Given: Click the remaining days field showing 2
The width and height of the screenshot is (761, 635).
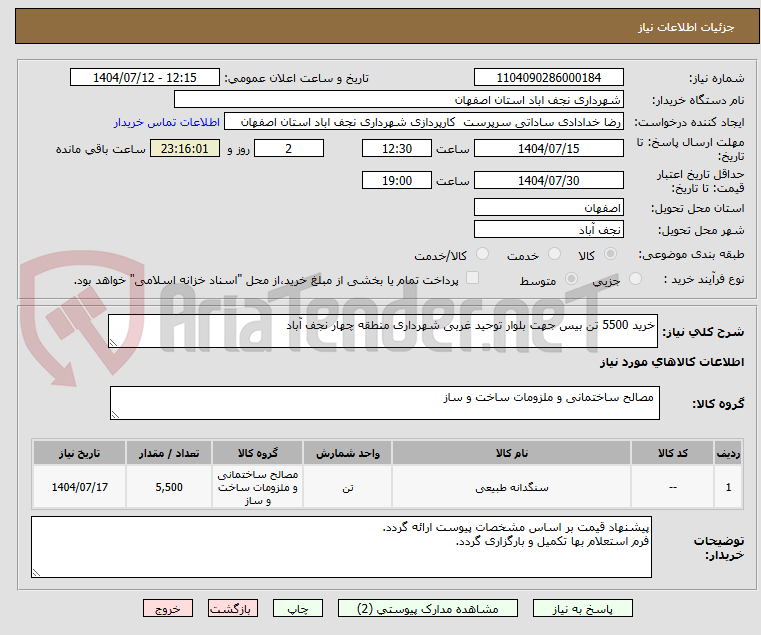Looking at the screenshot, I should click(289, 149).
